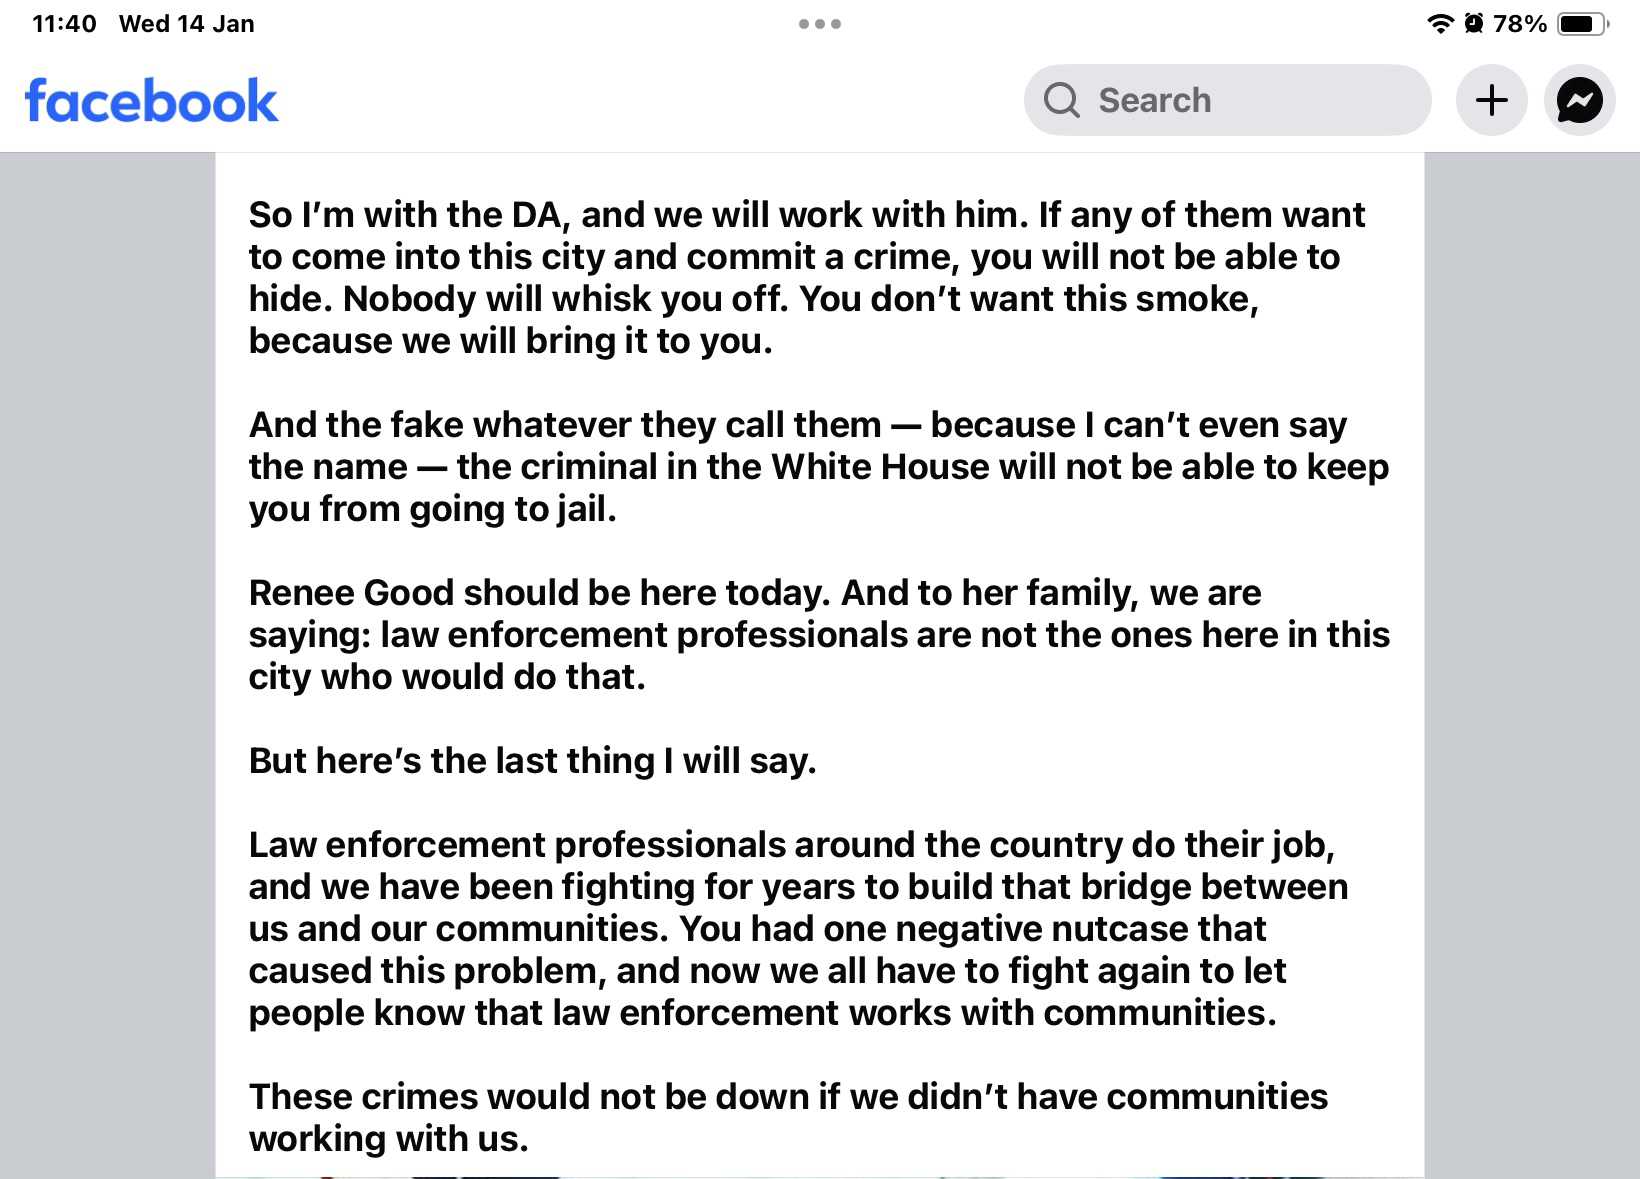Tap the Wi-Fi status icon
Viewport: 1640px width, 1179px height.
[x=1440, y=24]
